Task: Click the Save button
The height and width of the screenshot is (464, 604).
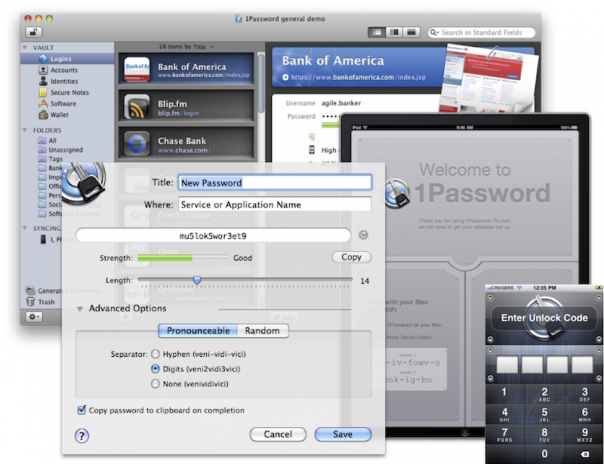Action: pyautogui.click(x=343, y=434)
